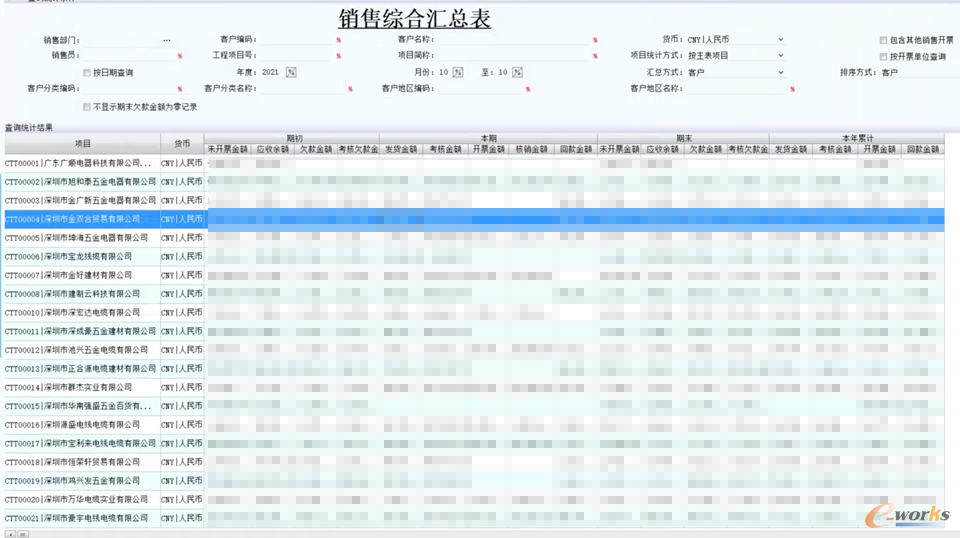Click 期初 应收余额 column header

click(272, 149)
